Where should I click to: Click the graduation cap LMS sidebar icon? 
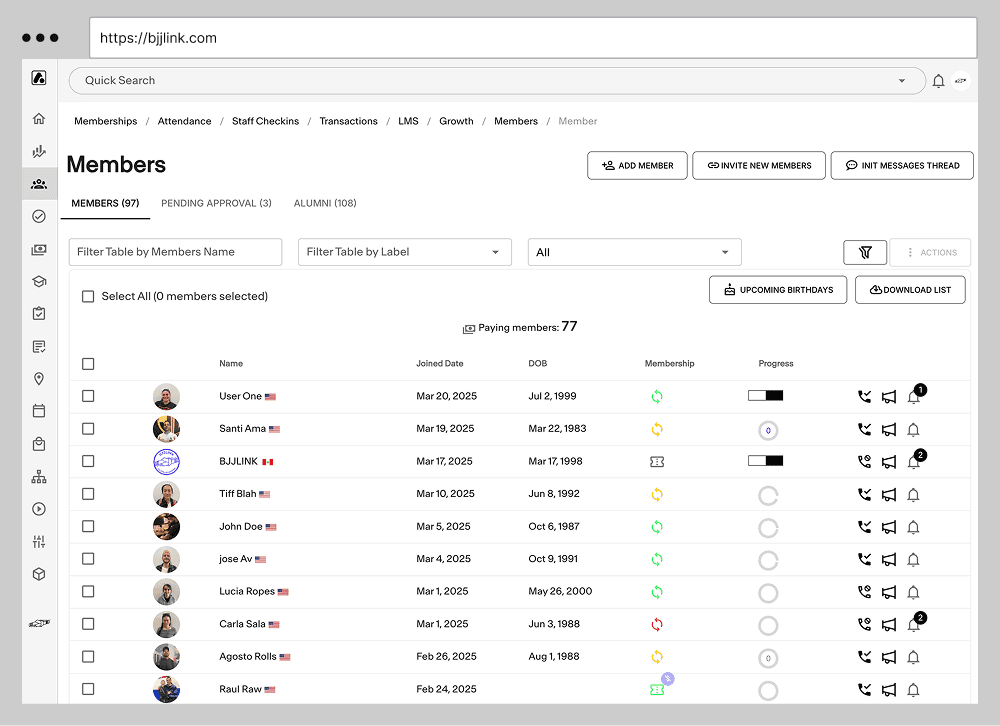click(x=38, y=281)
